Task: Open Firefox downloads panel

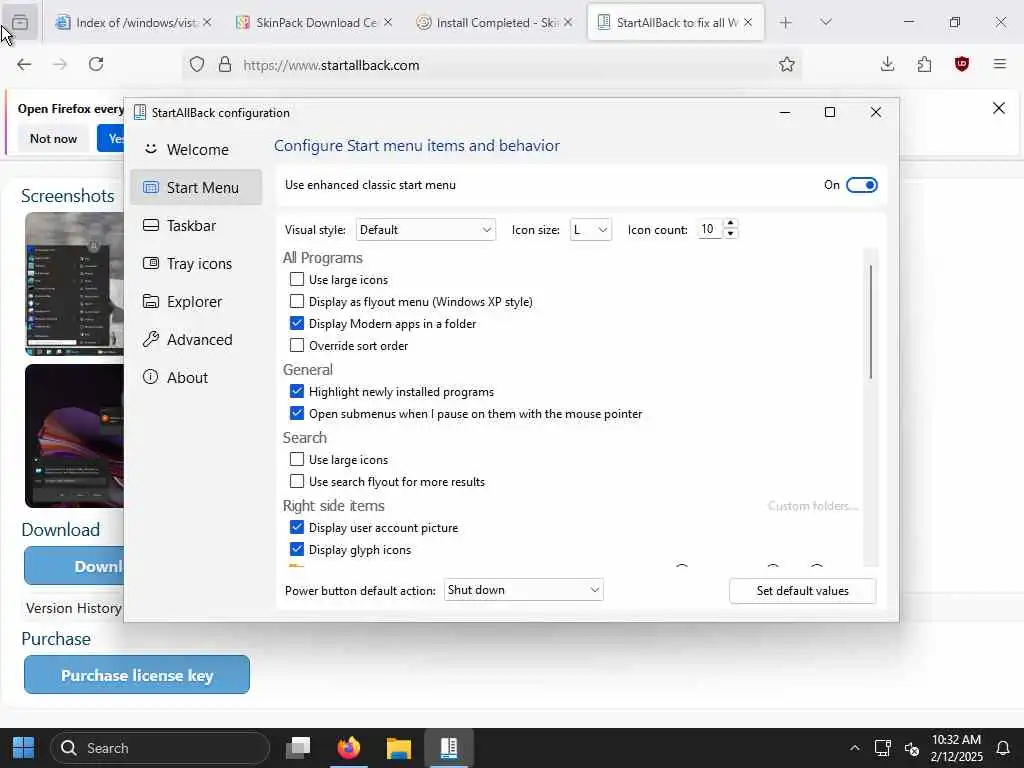Action: coord(887,64)
